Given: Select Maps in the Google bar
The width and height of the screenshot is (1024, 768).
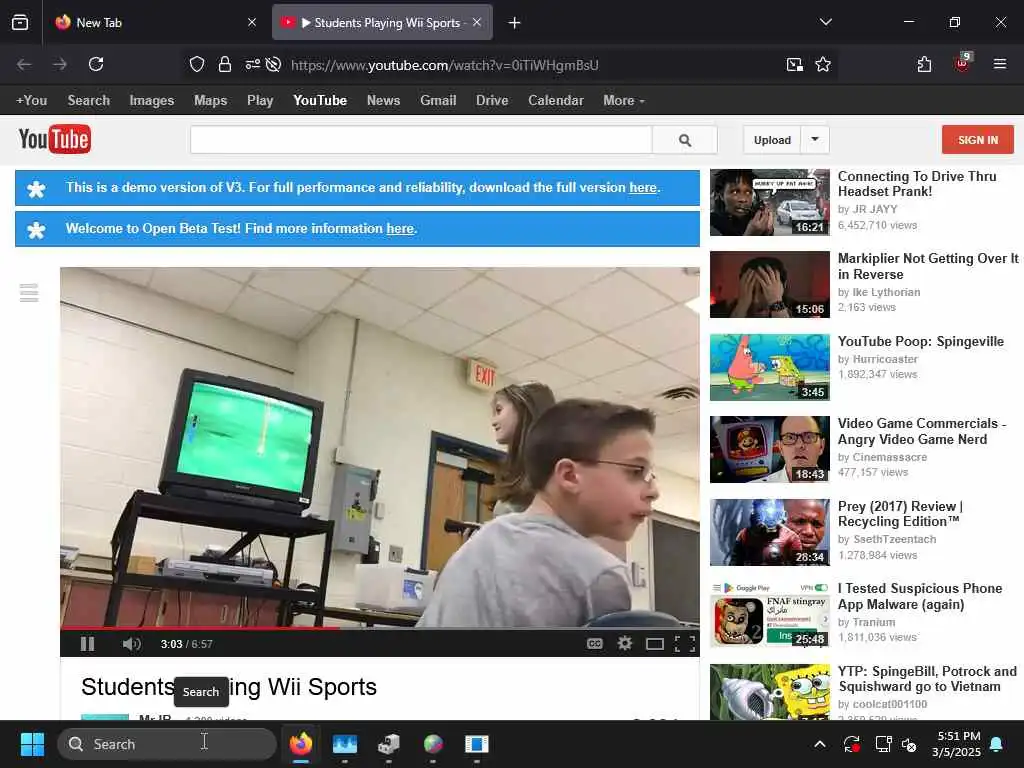Looking at the screenshot, I should 210,101.
